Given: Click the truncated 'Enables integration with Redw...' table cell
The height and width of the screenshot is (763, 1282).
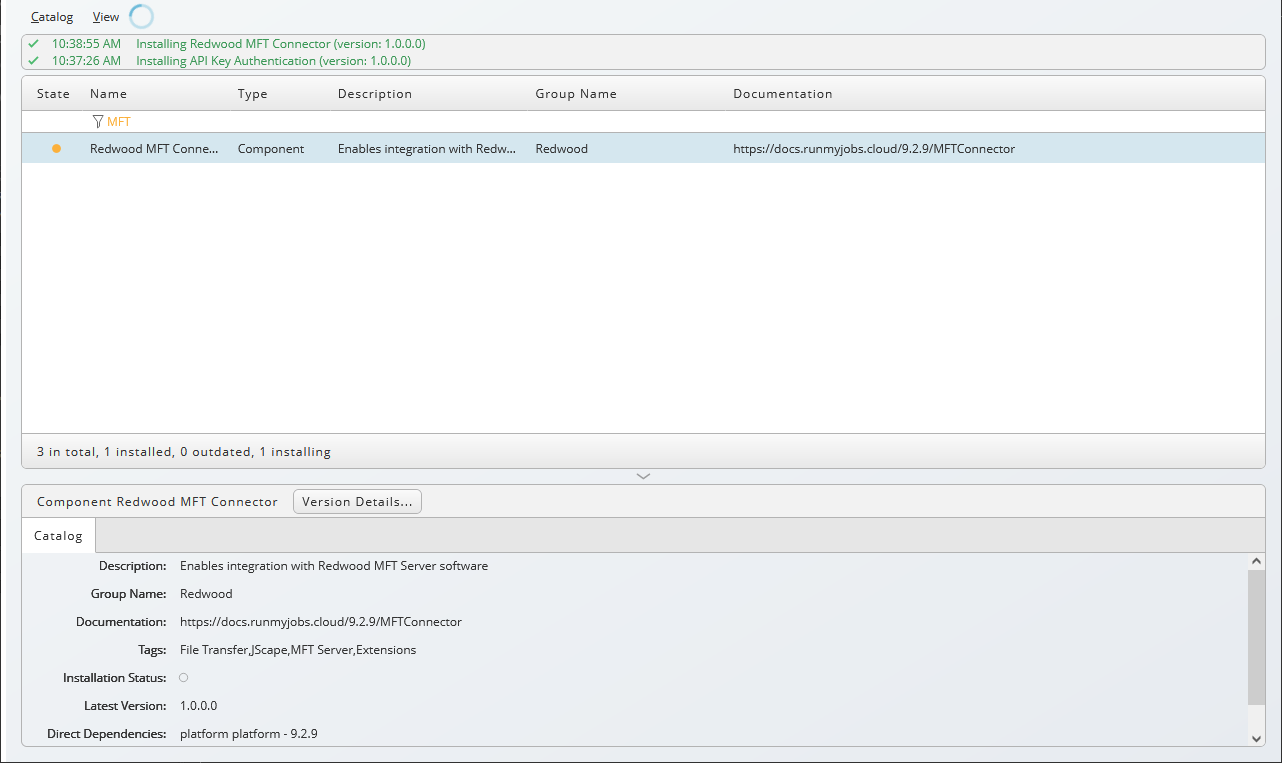Looking at the screenshot, I should [427, 149].
